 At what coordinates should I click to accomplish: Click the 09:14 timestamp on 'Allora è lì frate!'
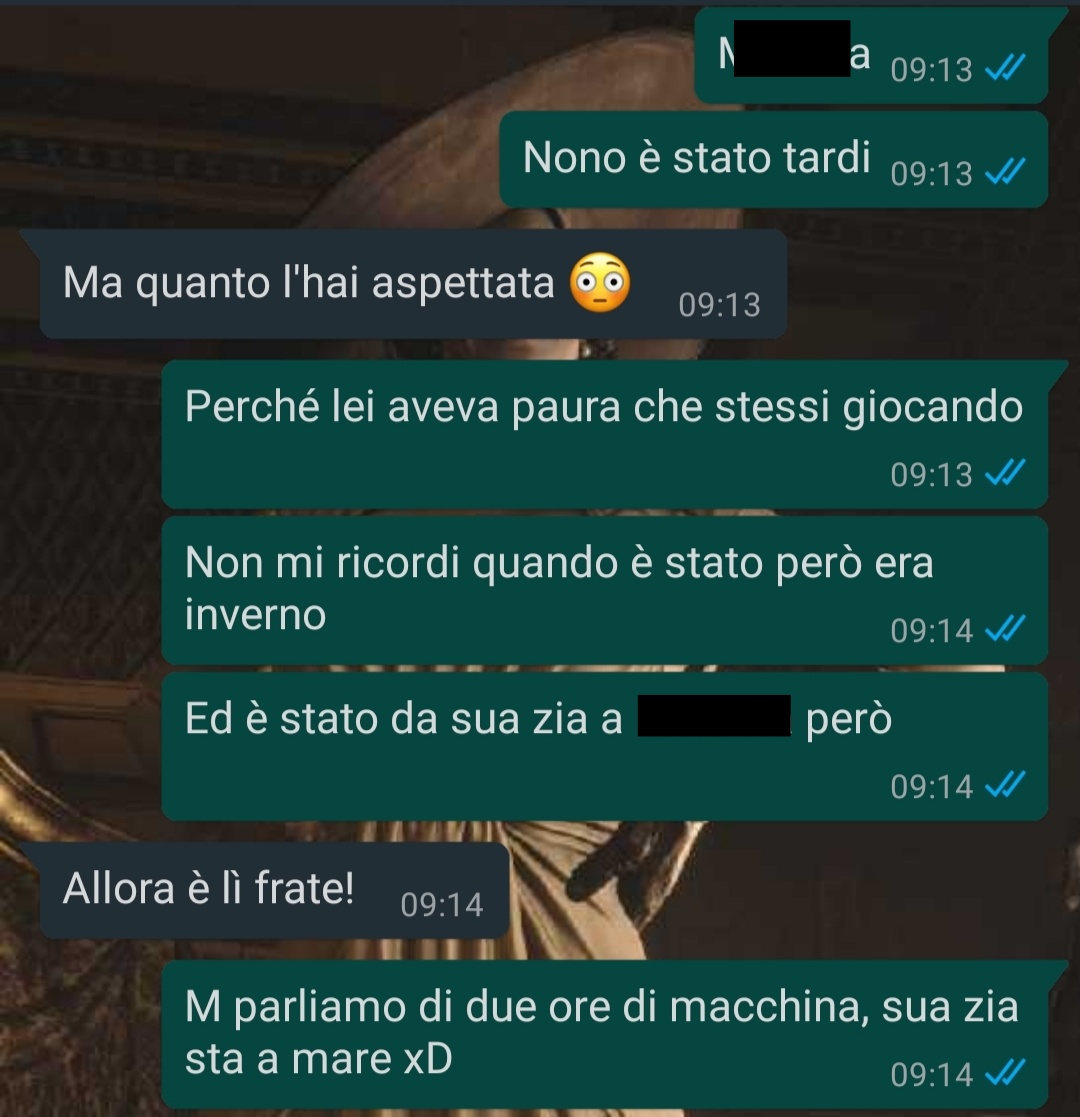click(442, 905)
